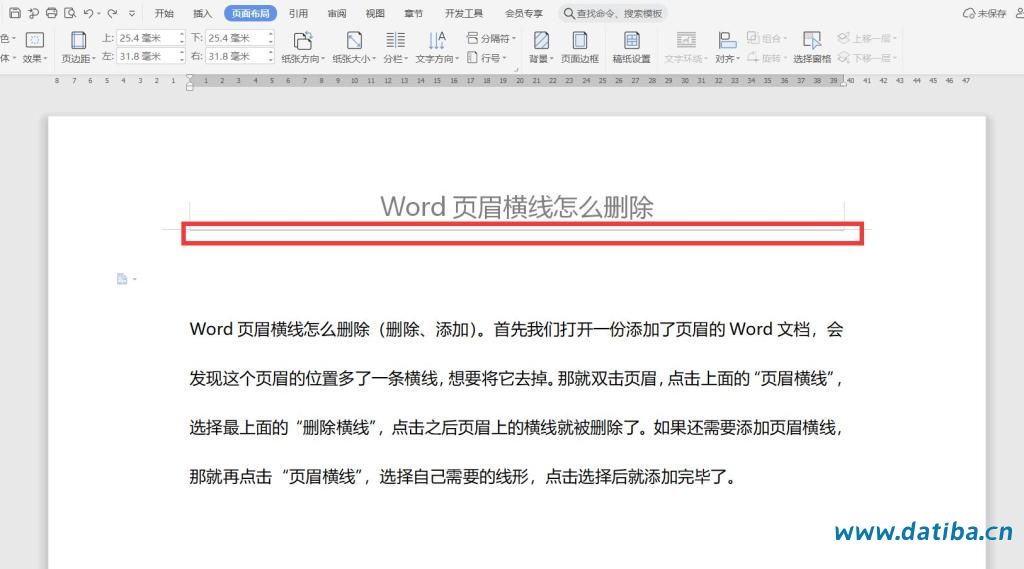Click the 下移一层 send backward button

coord(867,57)
